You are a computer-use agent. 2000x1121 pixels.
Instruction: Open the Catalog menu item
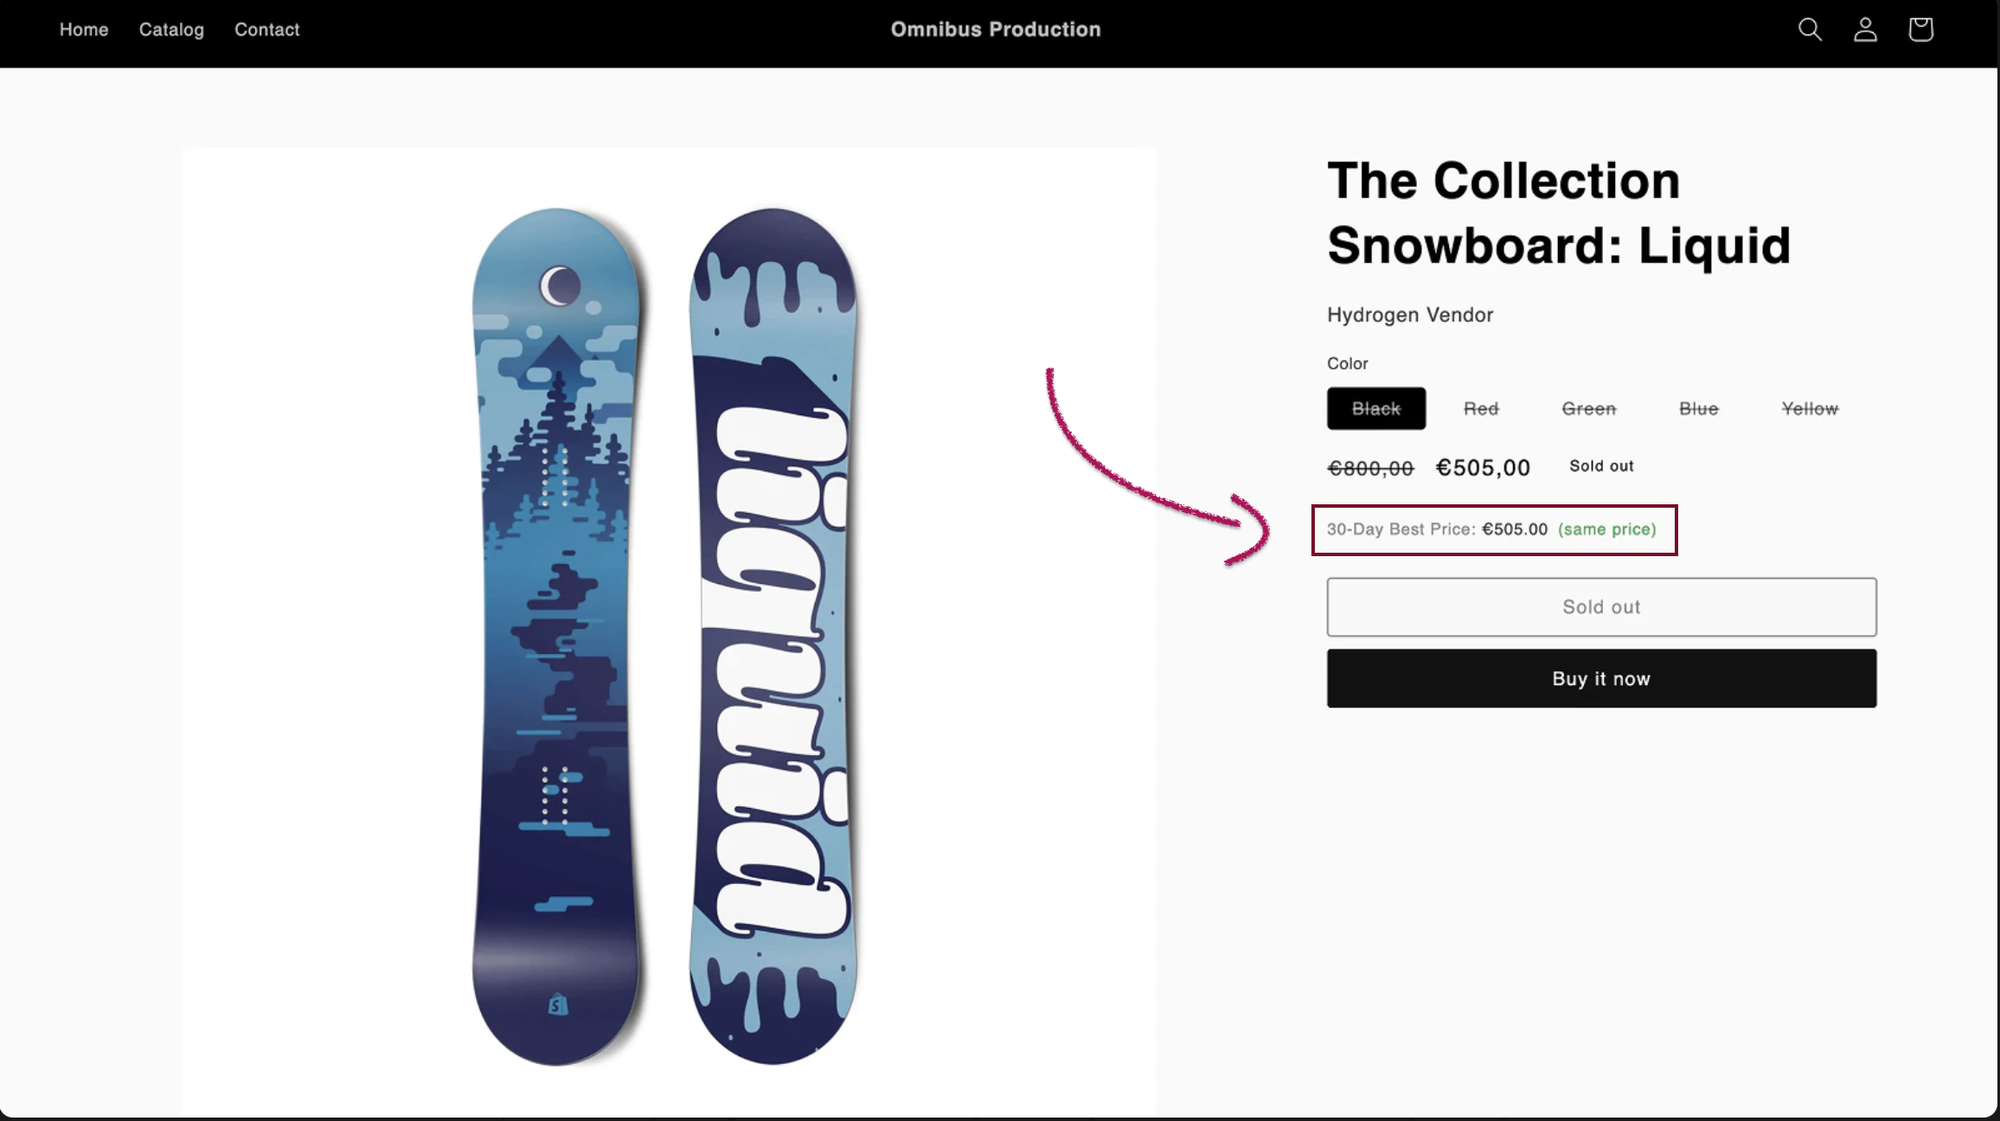(171, 30)
